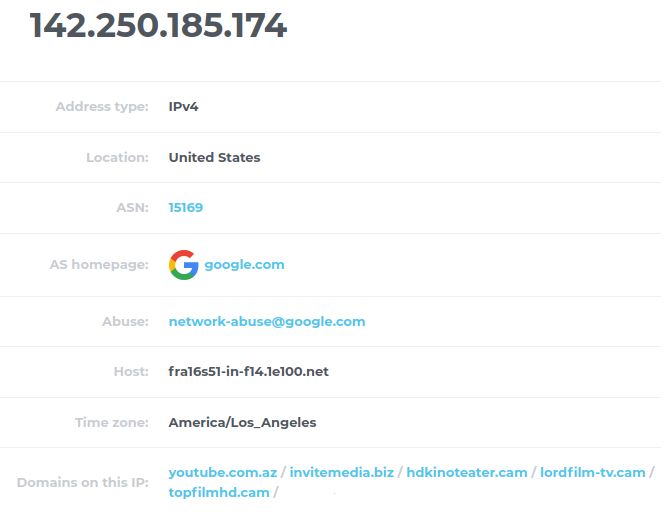Open ASN 15169 link
The width and height of the screenshot is (667, 512).
(x=186, y=208)
